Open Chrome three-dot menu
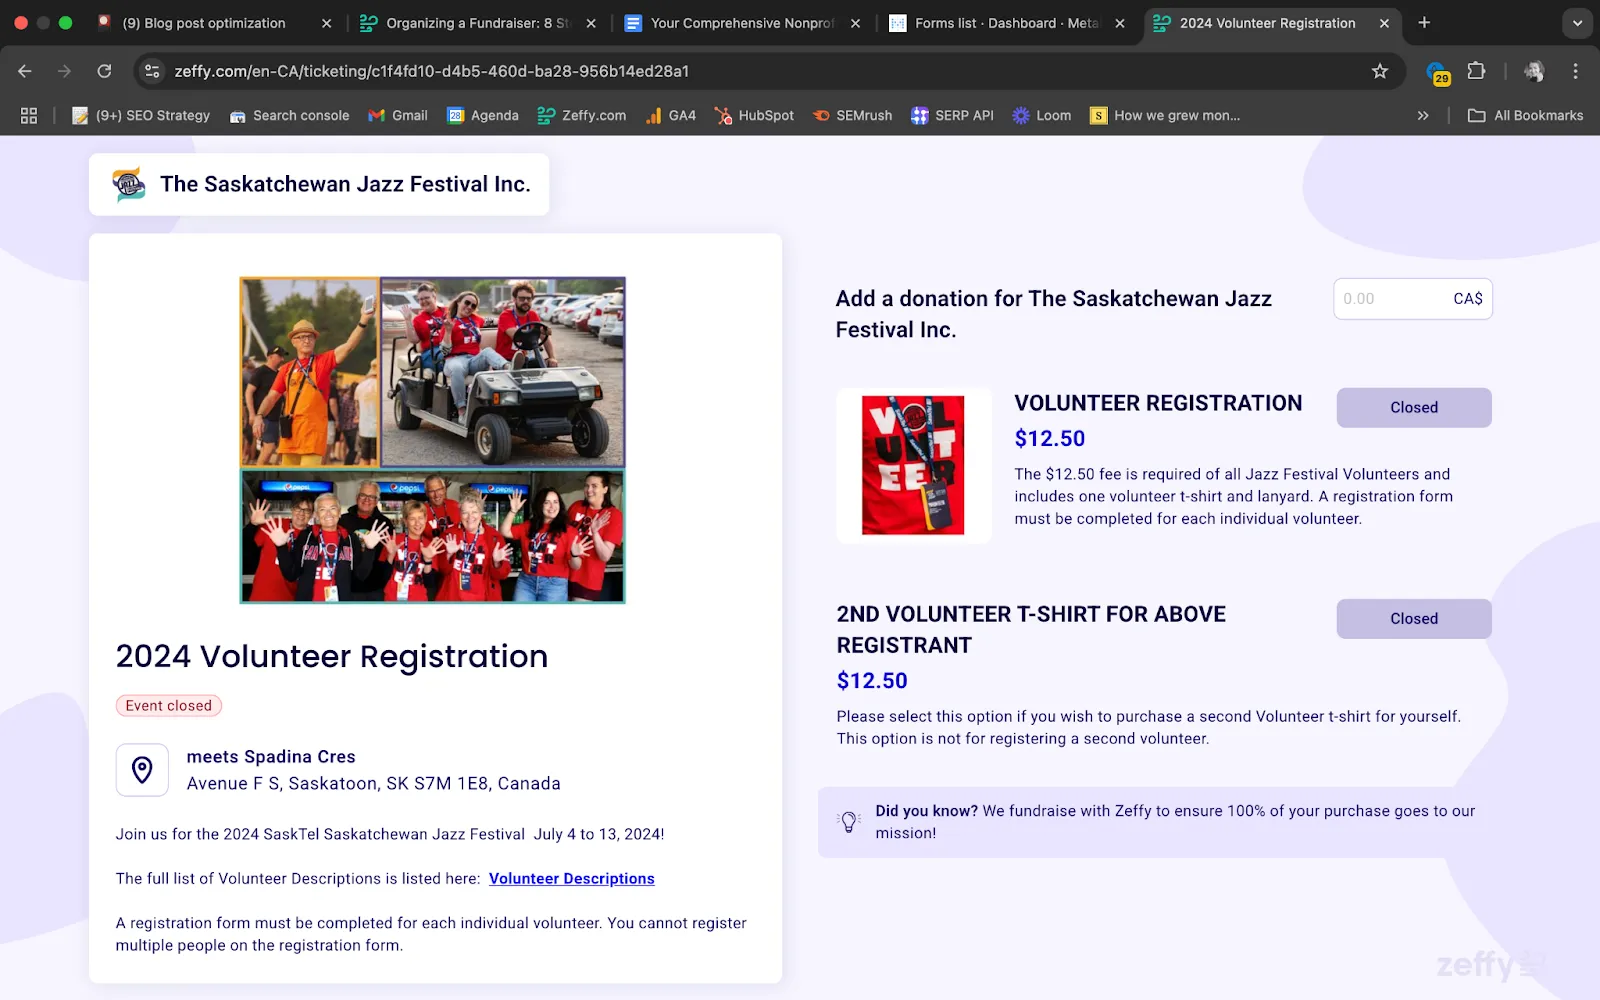 tap(1575, 71)
